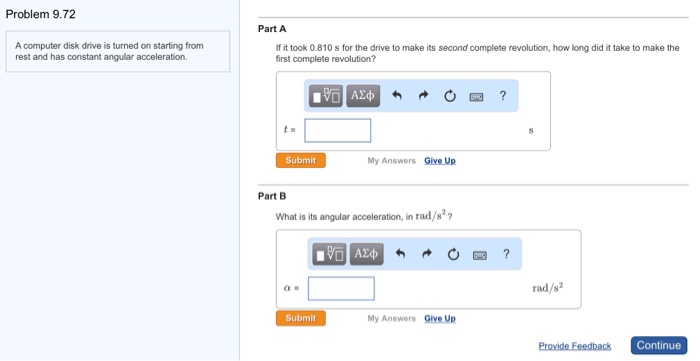The width and height of the screenshot is (700, 361).
Task: Focus the t = answer box
Action: pos(338,130)
